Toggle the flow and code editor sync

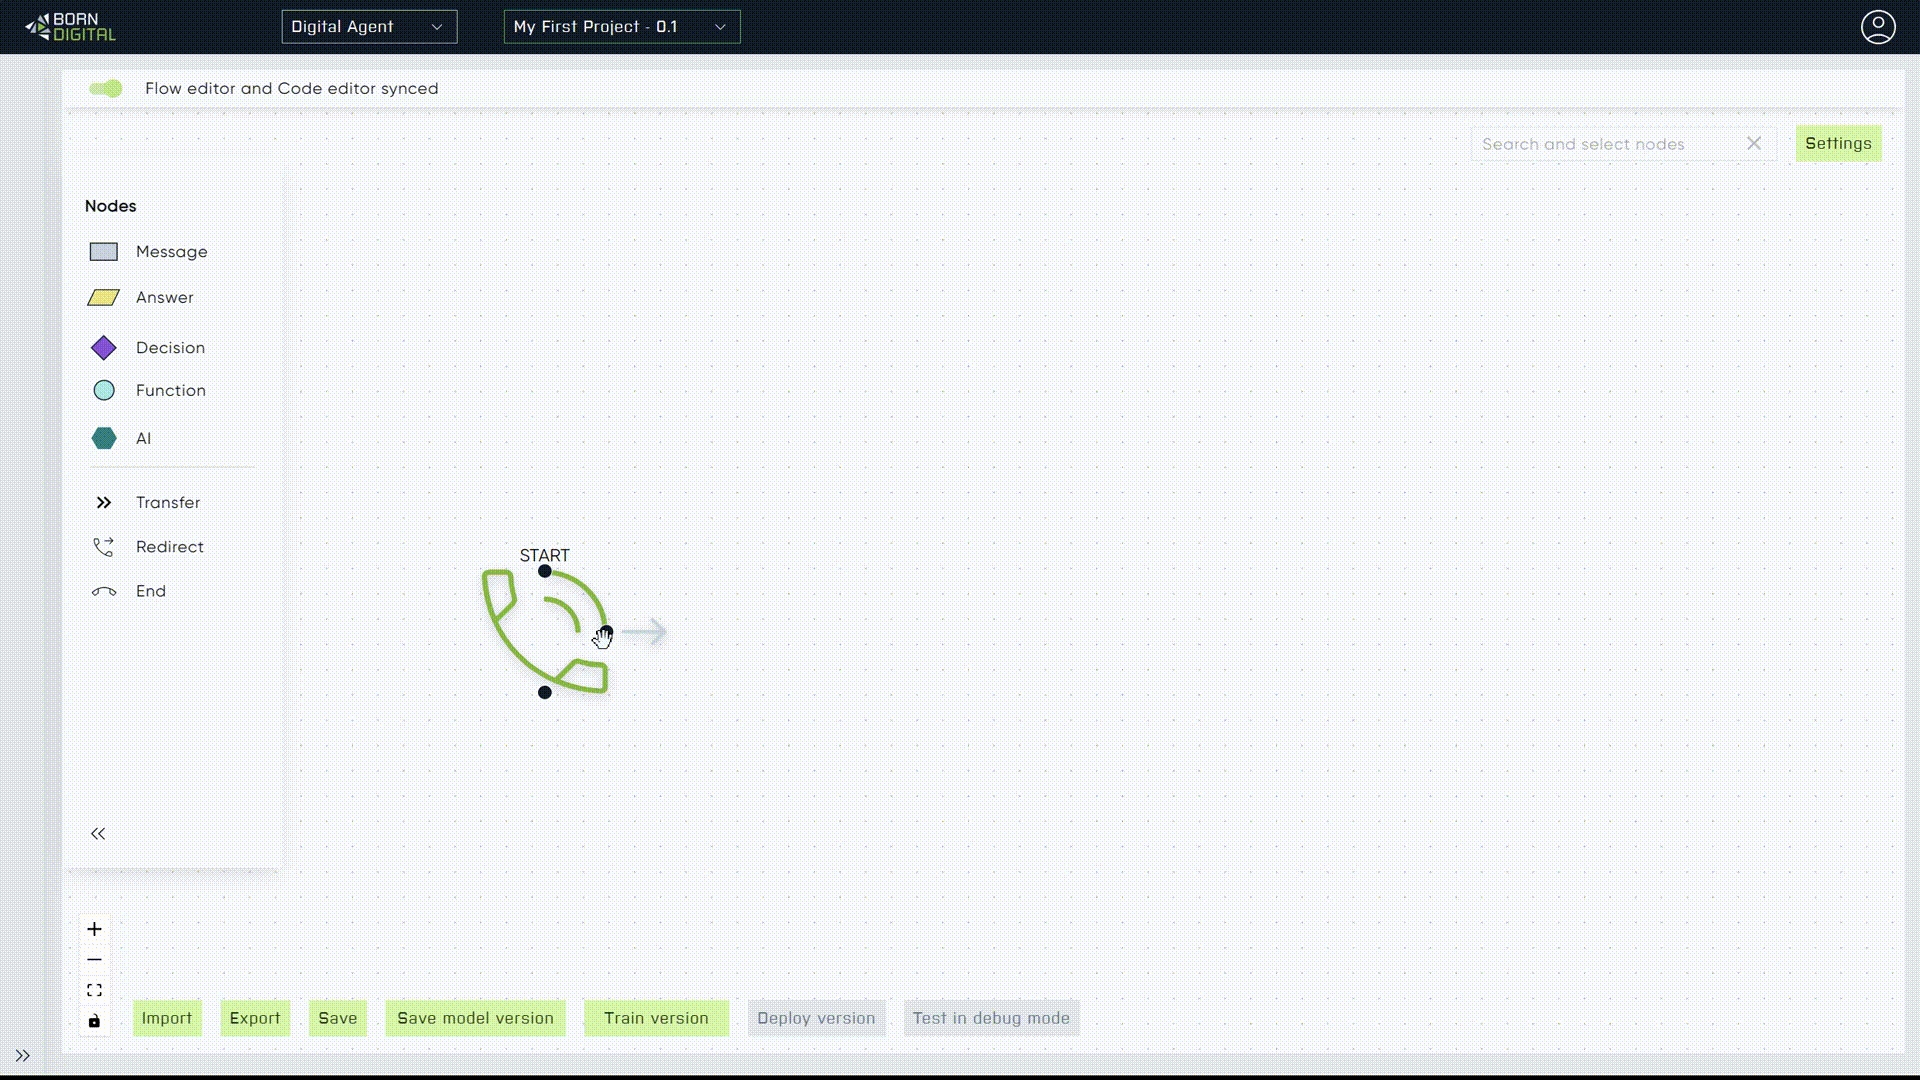click(106, 89)
